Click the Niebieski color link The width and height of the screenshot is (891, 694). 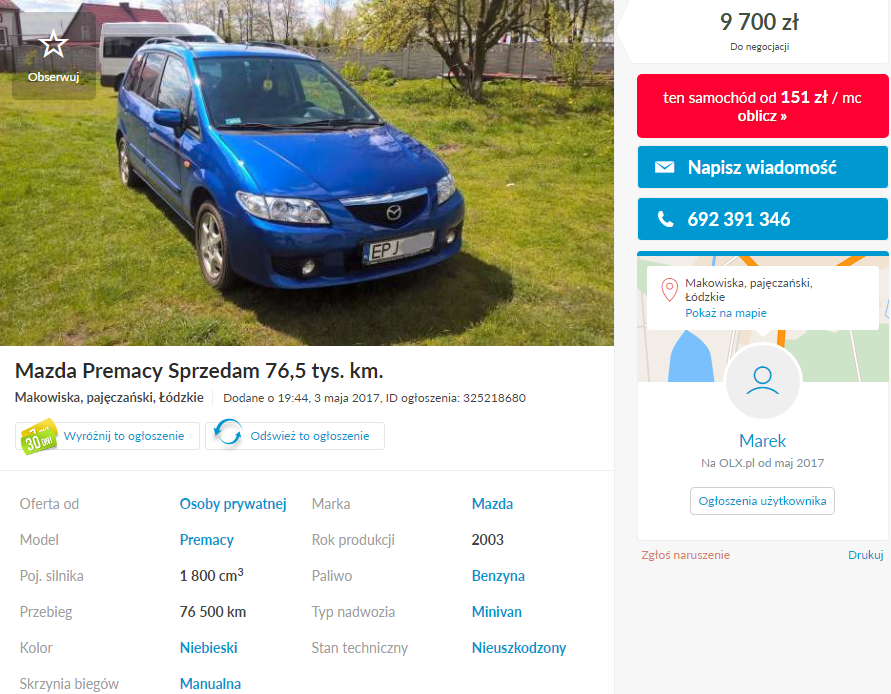point(209,647)
